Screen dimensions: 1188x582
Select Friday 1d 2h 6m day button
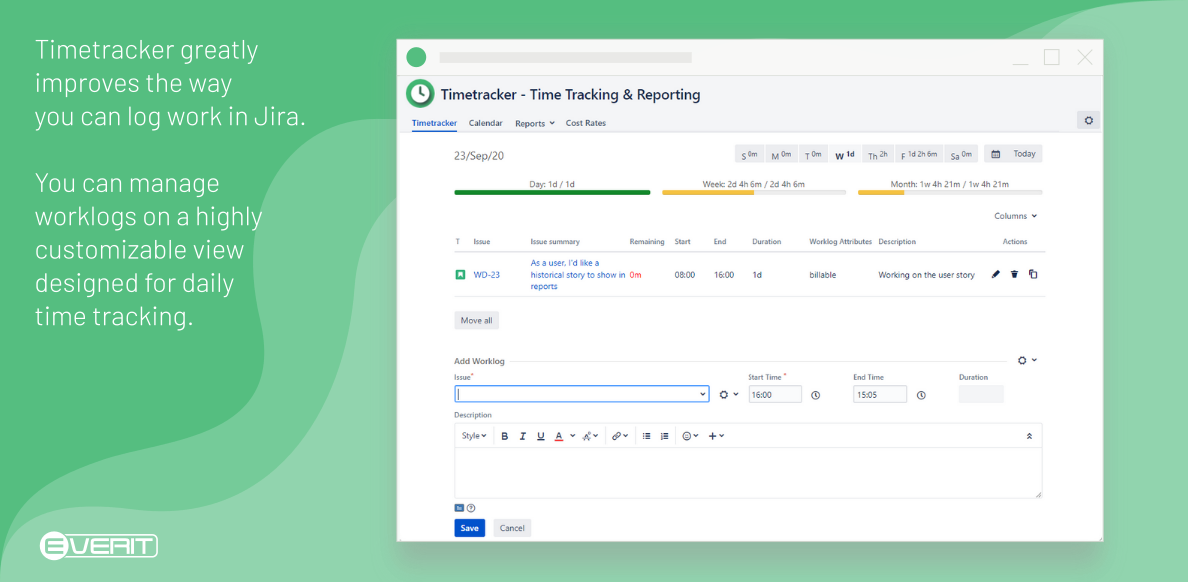click(919, 154)
